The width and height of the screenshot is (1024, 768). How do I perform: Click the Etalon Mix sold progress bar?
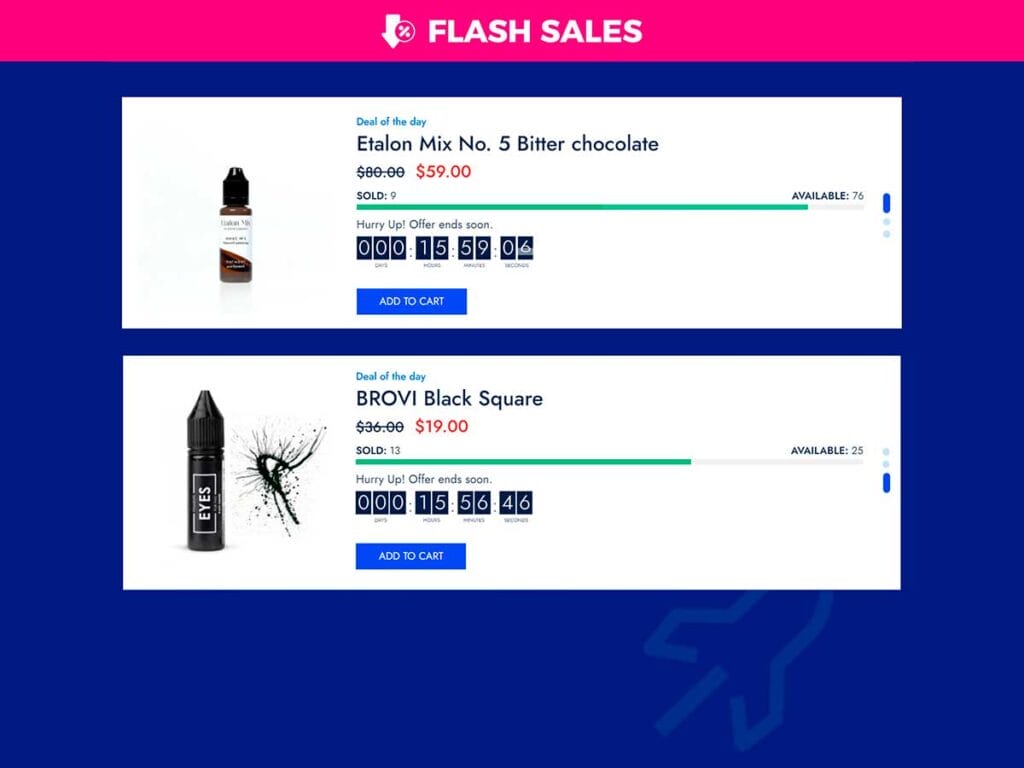pos(610,207)
